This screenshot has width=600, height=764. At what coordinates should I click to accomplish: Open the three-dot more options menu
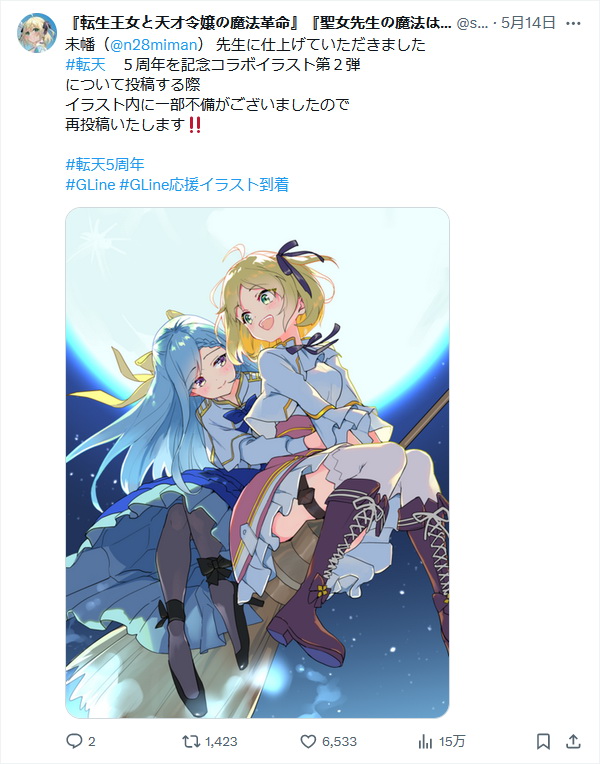(x=573, y=23)
